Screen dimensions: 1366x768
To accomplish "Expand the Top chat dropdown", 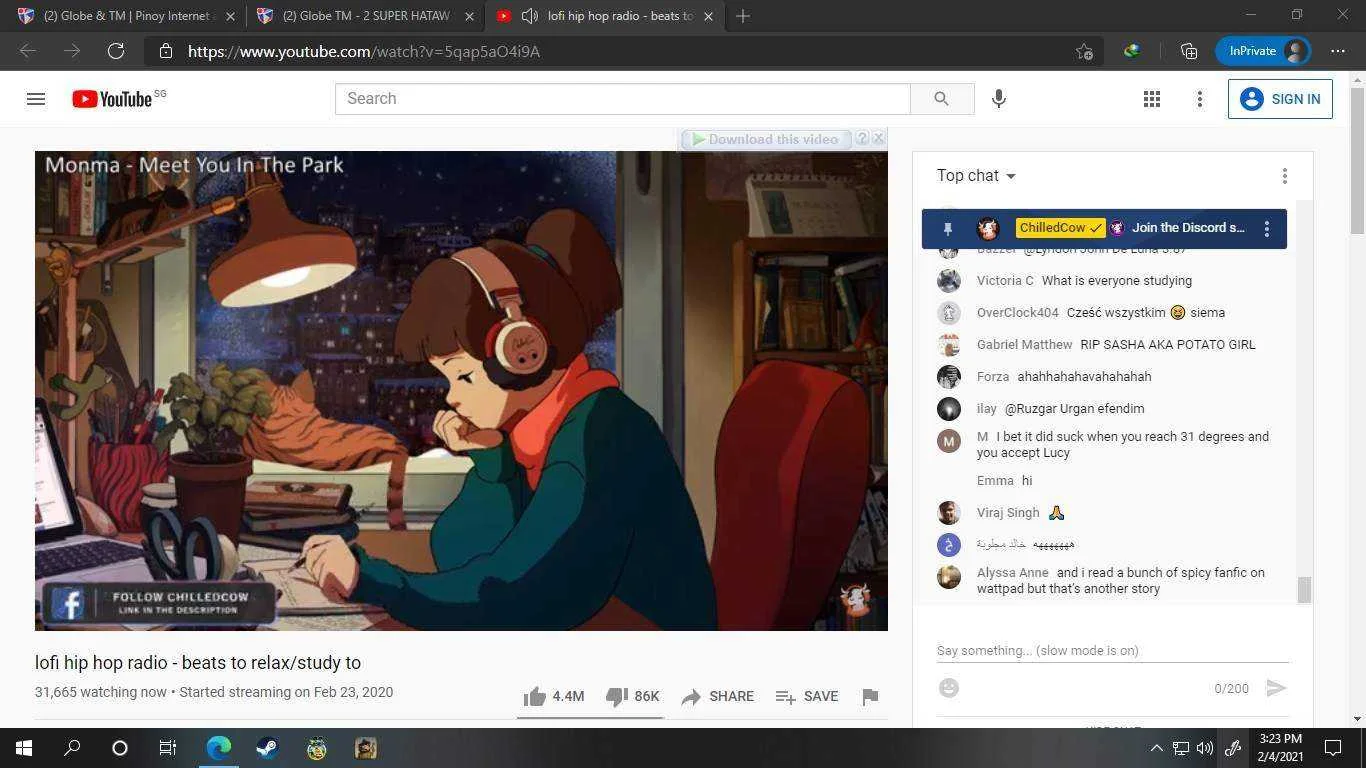I will [976, 176].
